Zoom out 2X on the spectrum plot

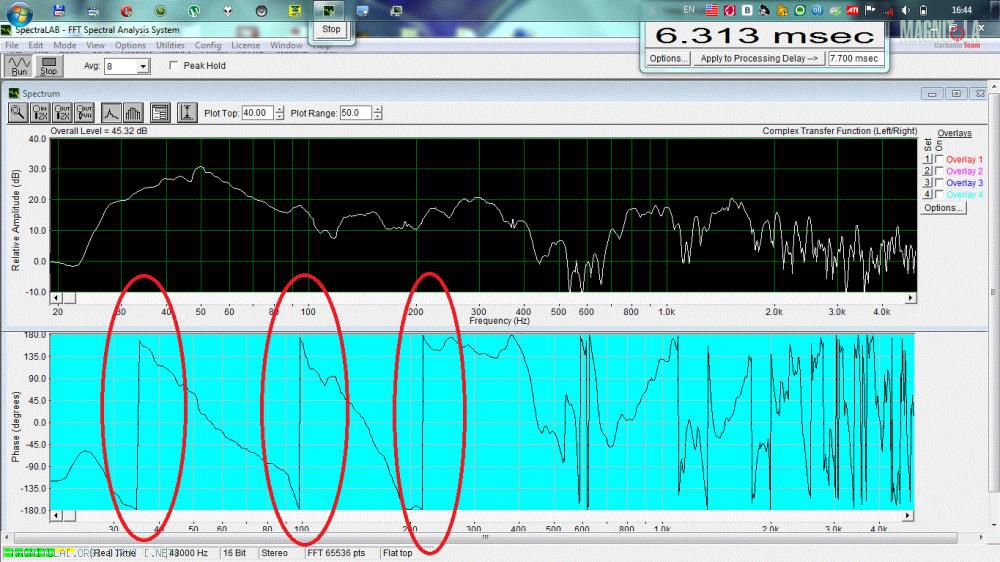[x=62, y=113]
